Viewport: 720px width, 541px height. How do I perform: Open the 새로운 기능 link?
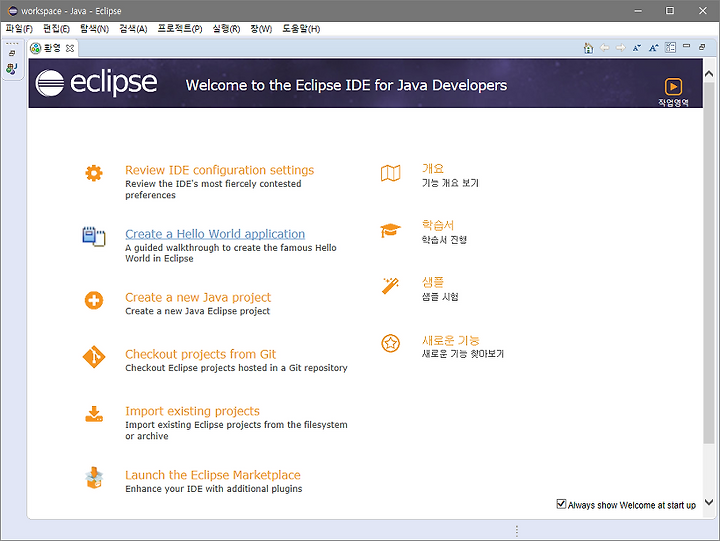[x=450, y=340]
